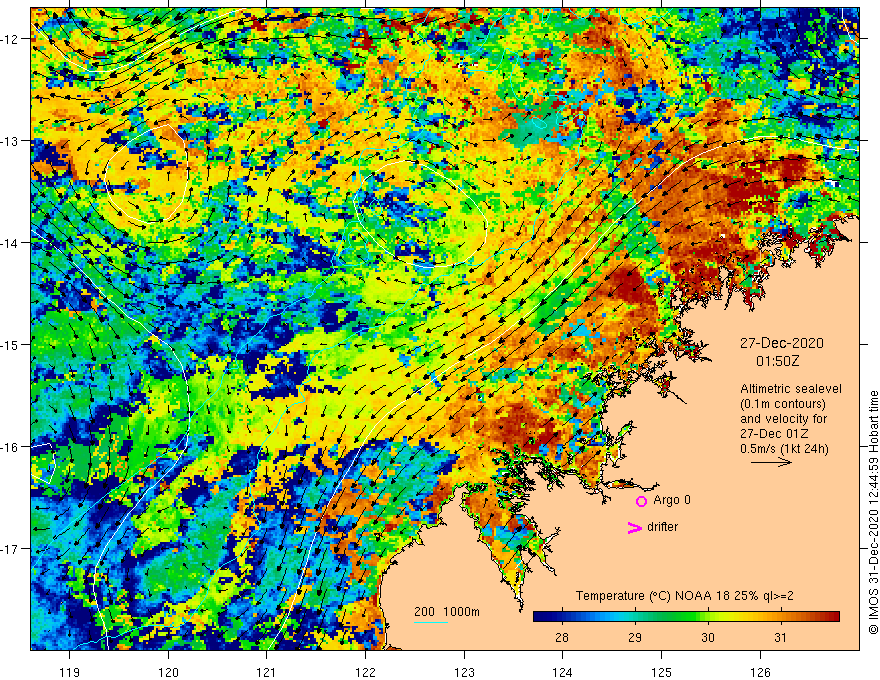This screenshot has width=880, height=680.
Task: Click the 200 1000m depth label
Action: click(447, 612)
